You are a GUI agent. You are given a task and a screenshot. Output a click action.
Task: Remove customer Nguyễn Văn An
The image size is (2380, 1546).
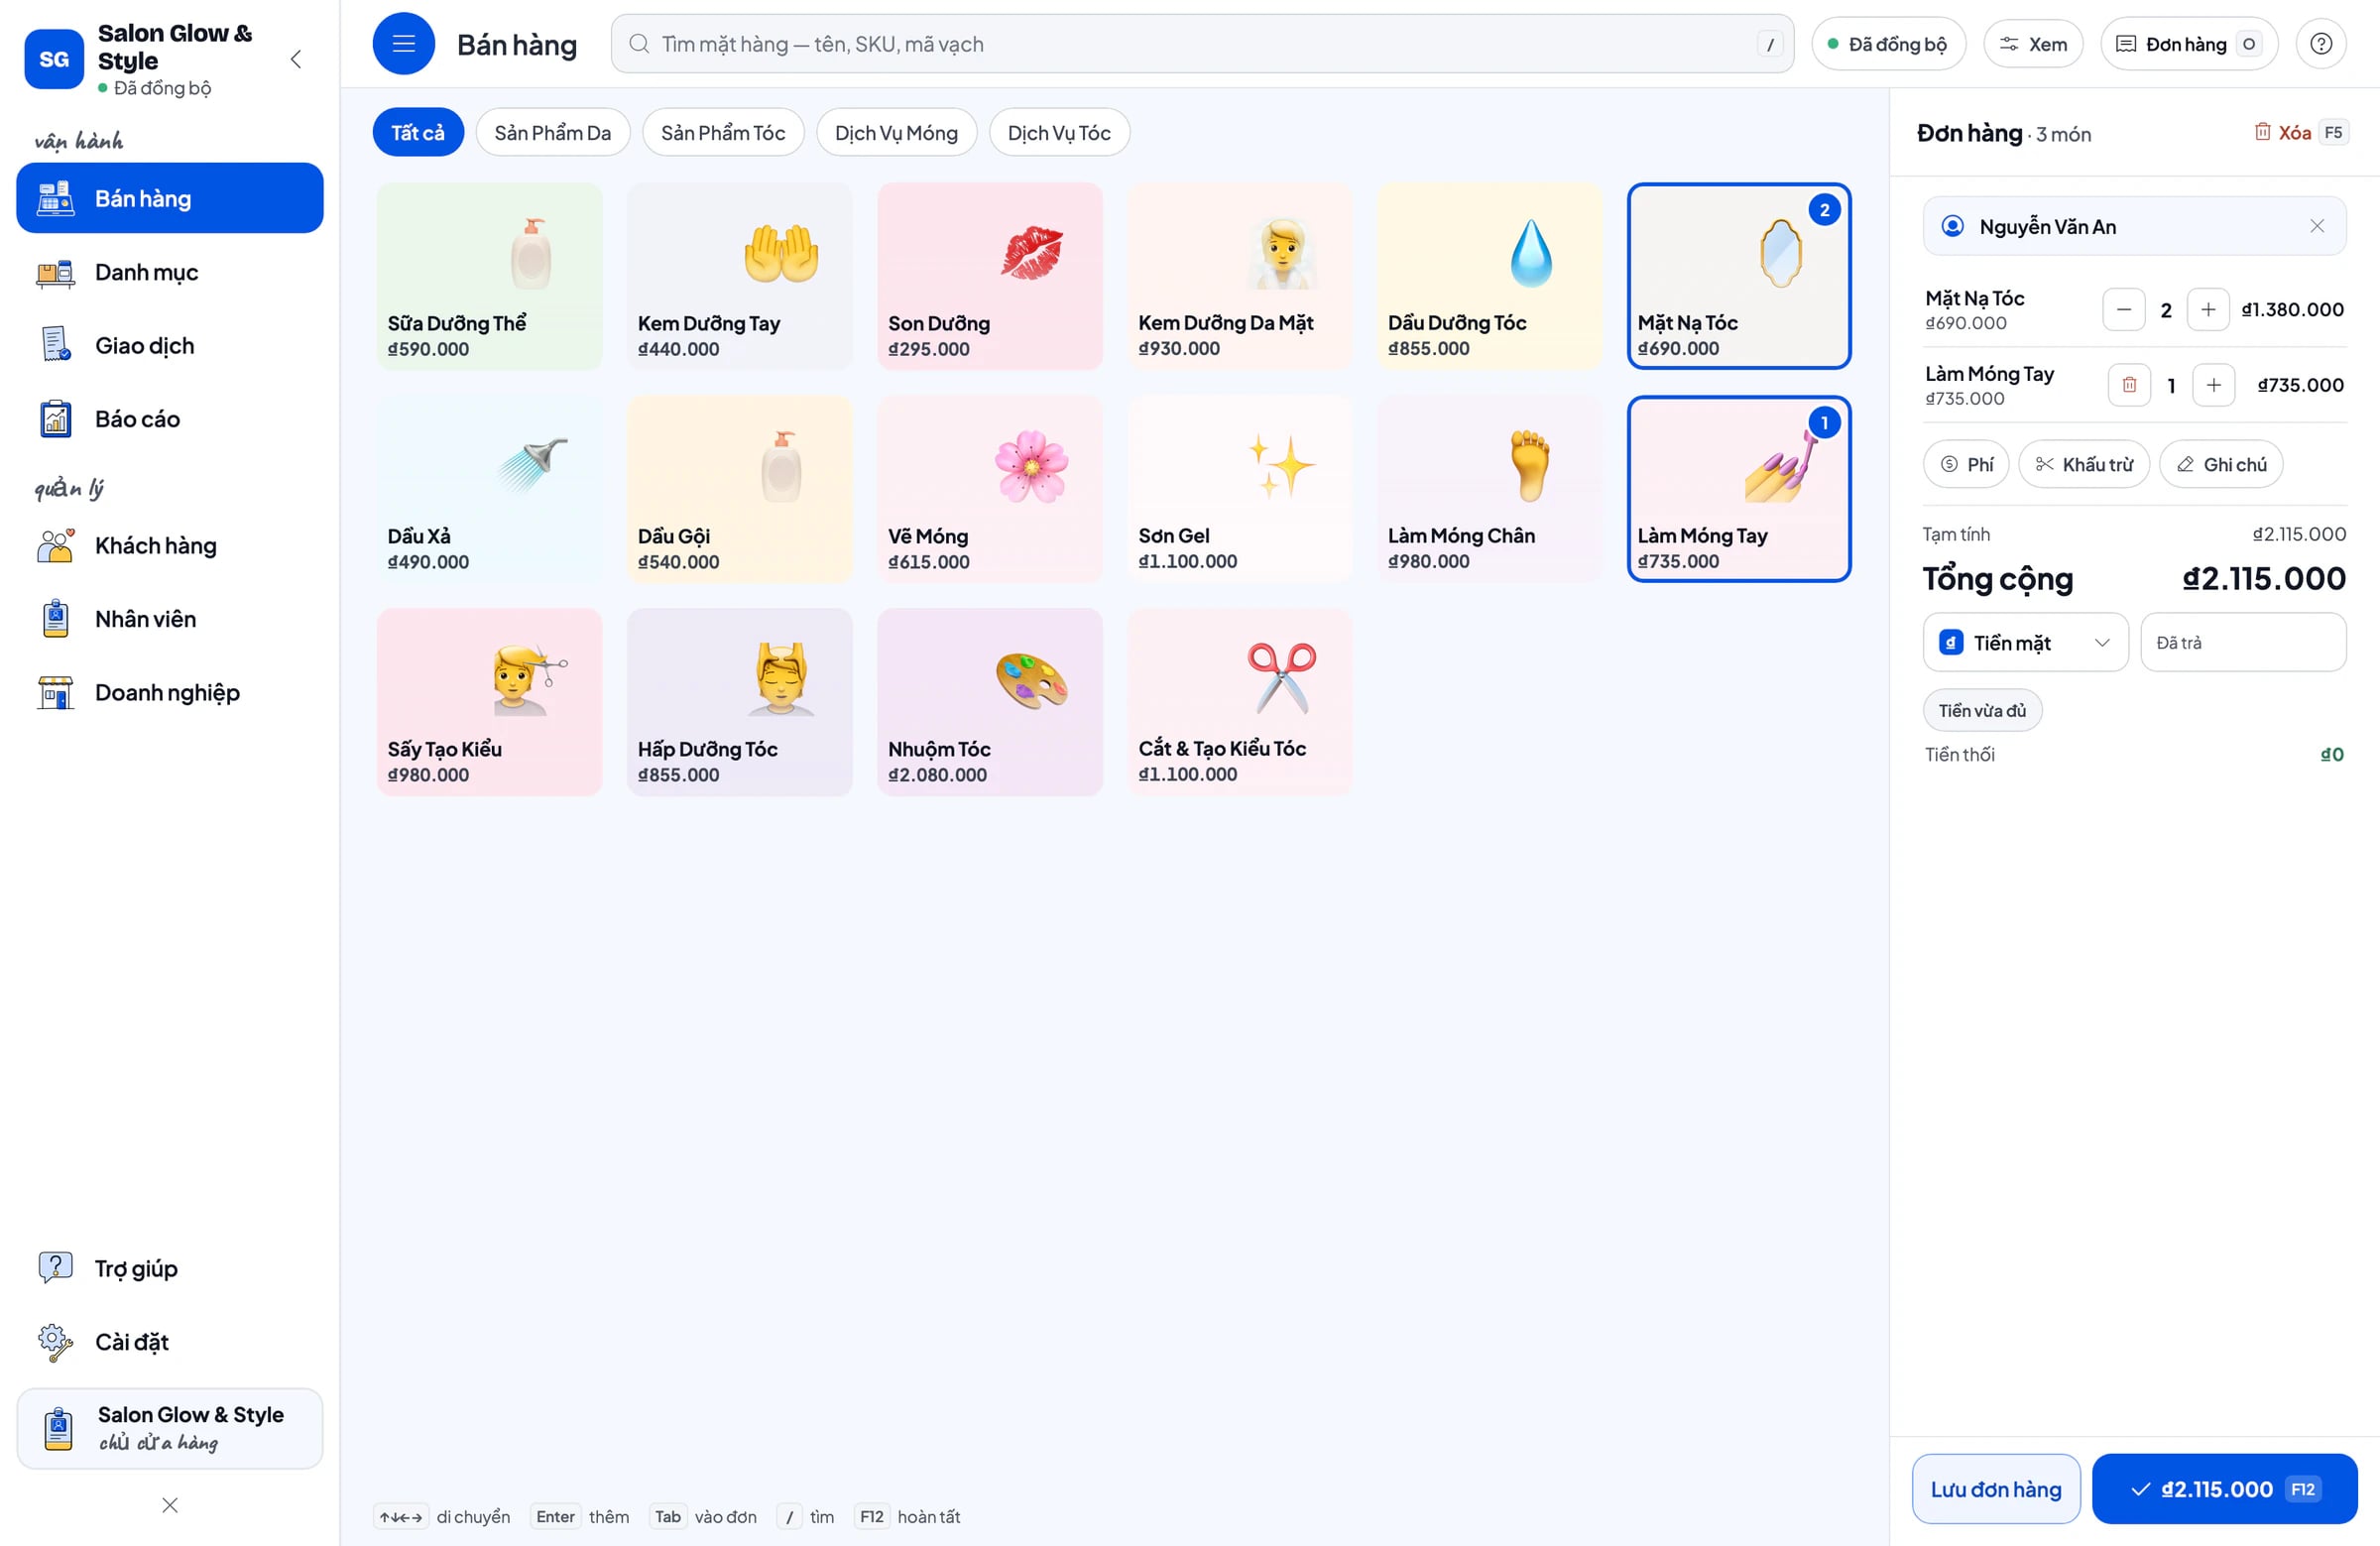(x=2317, y=226)
